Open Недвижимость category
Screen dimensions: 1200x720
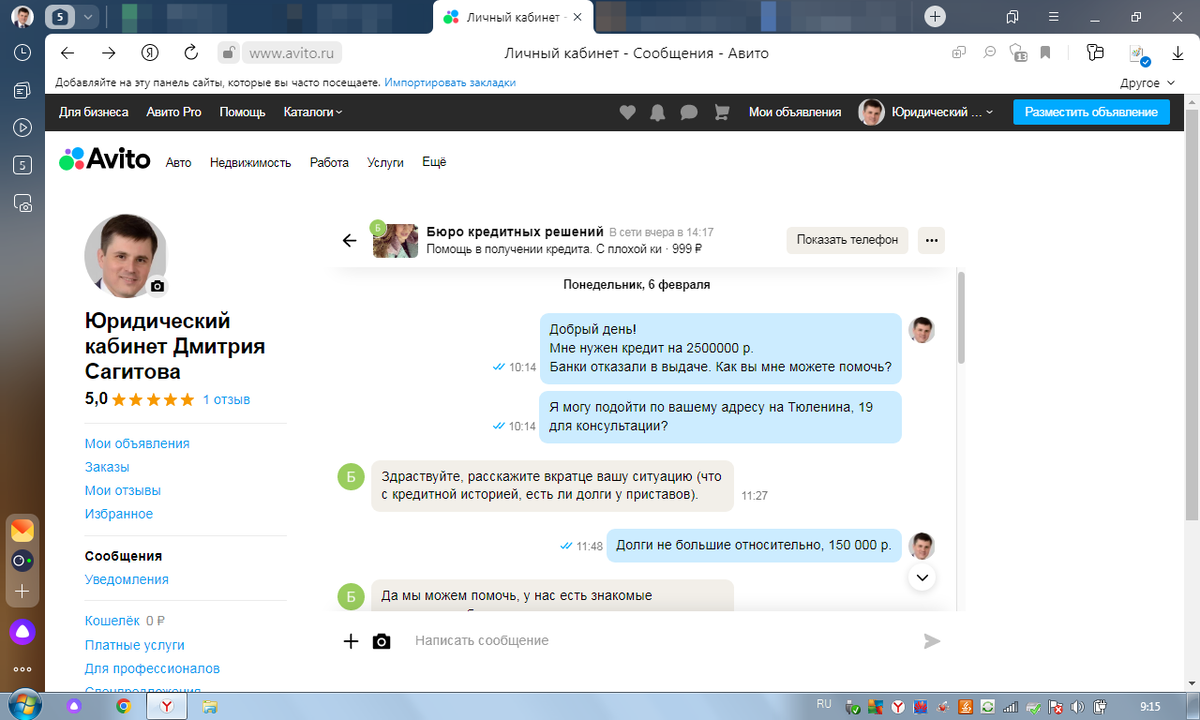(250, 162)
